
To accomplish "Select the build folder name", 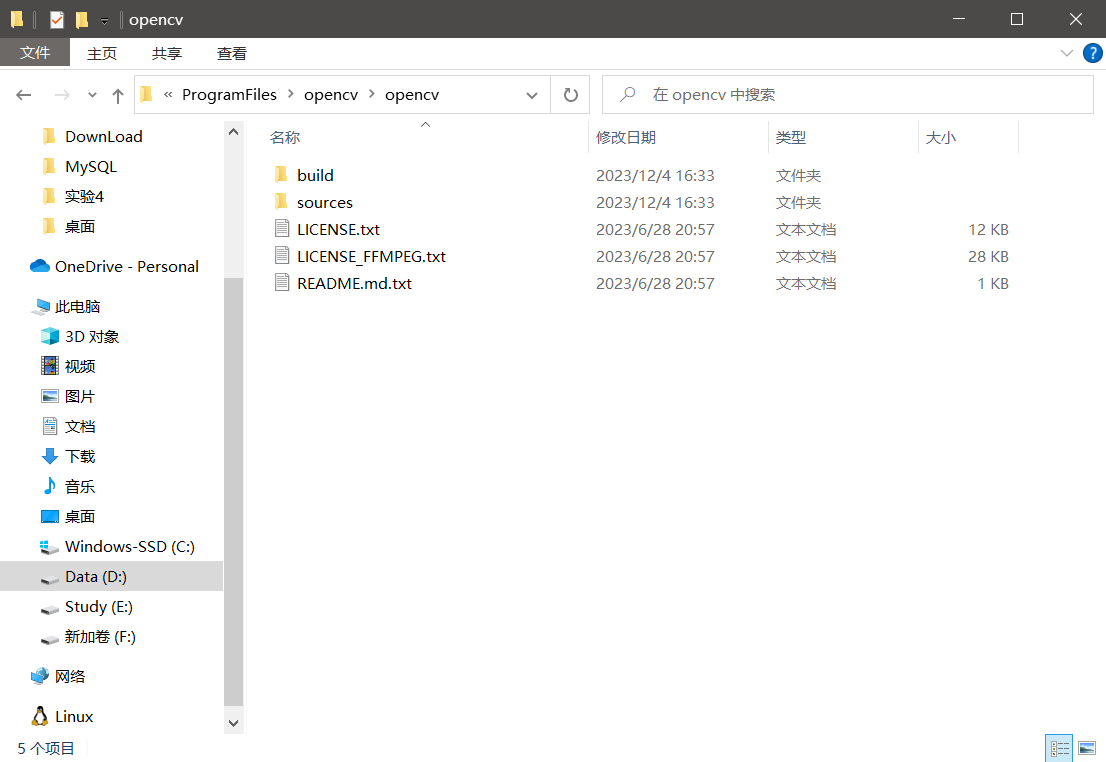I will pyautogui.click(x=315, y=175).
